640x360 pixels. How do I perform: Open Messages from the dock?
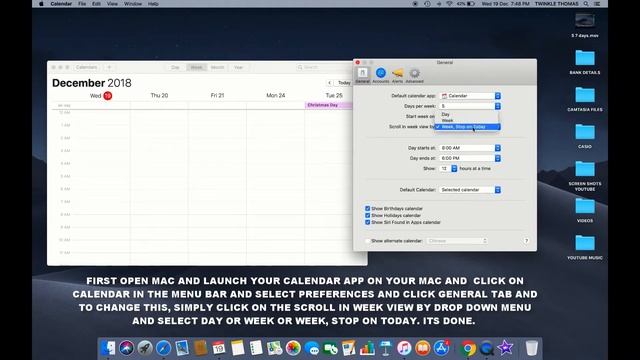click(312, 348)
